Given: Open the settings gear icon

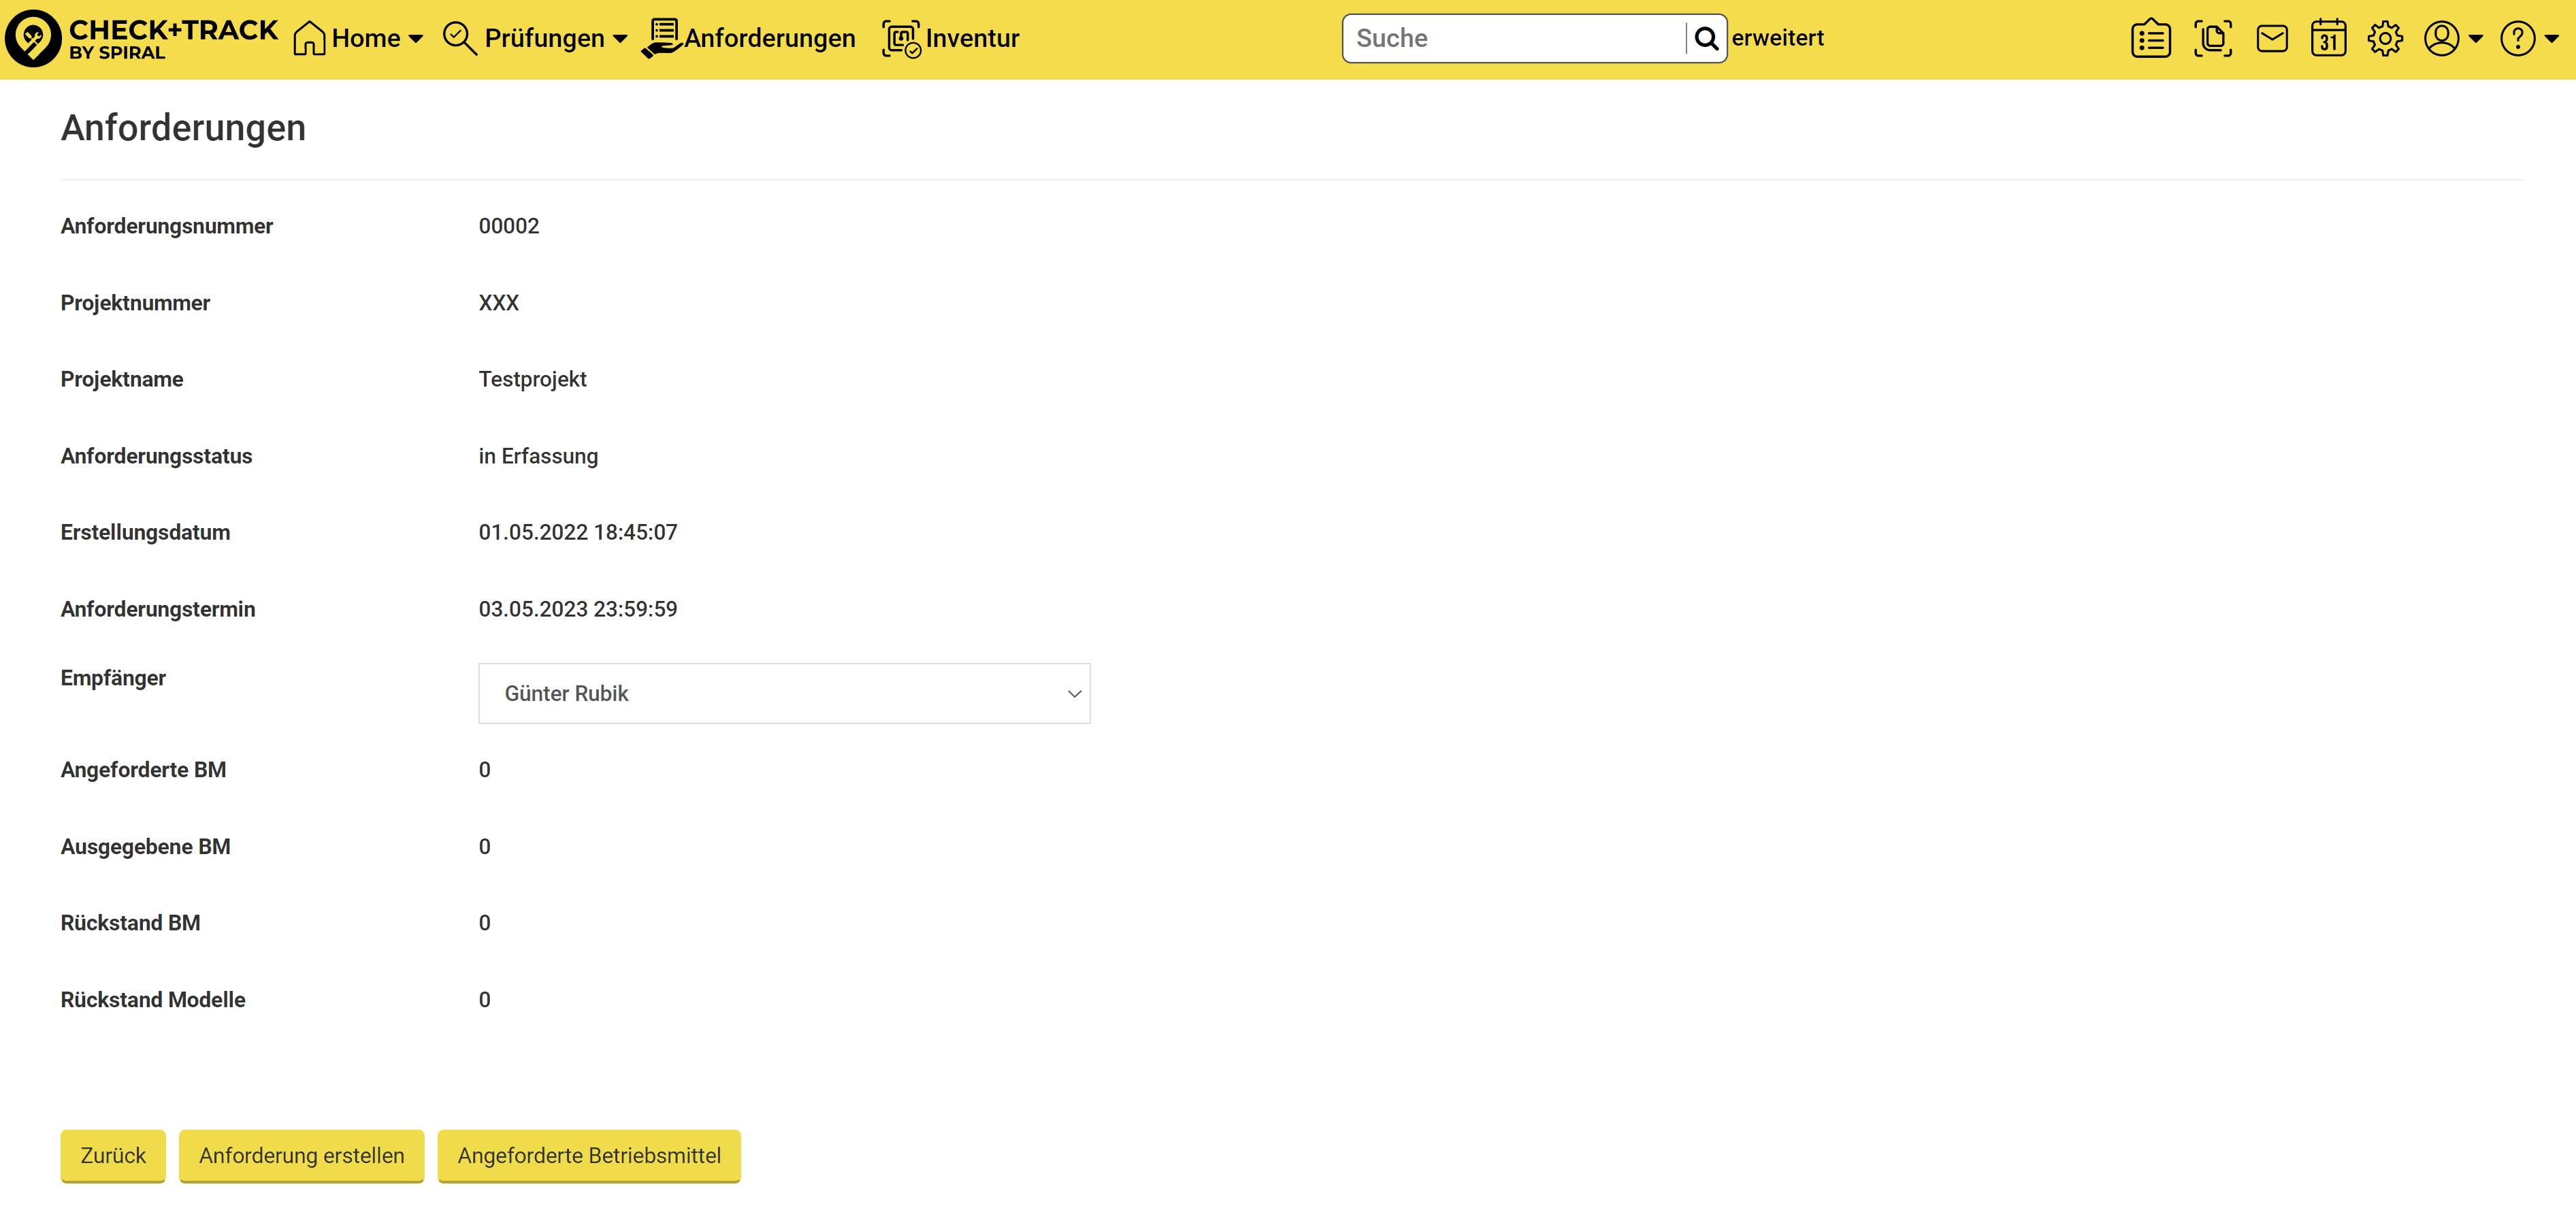Looking at the screenshot, I should pos(2385,38).
